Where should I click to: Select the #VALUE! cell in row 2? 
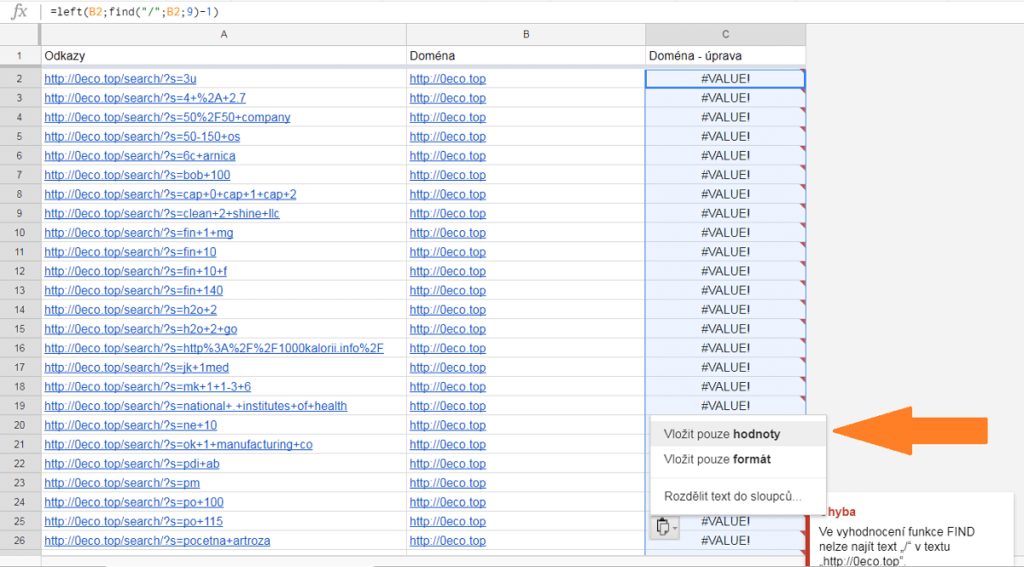(725, 79)
